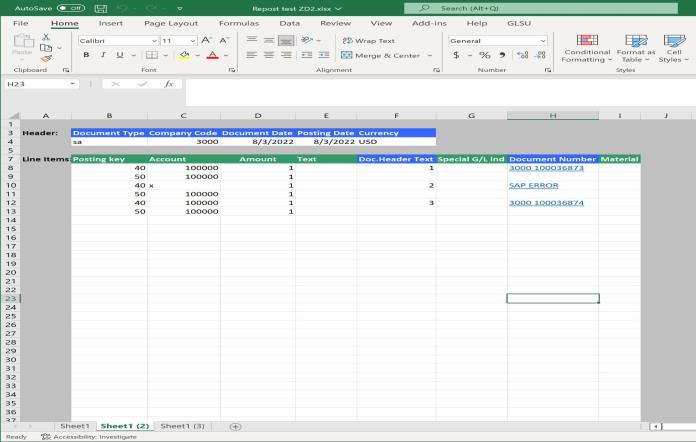
Task: Click the Orientation text angle icon
Action: (x=307, y=40)
